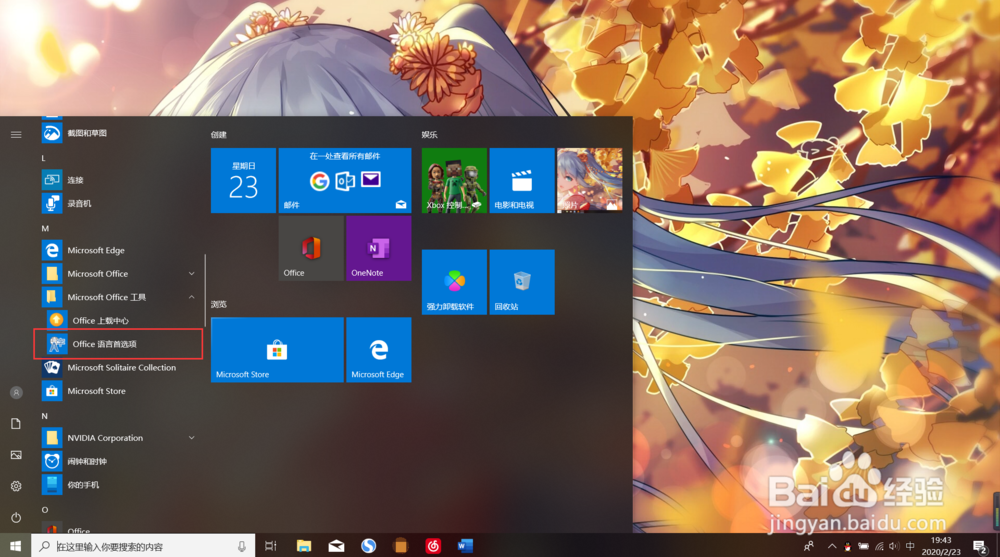1000x557 pixels.
Task: Open the calendar tile showing 23
Action: (244, 181)
